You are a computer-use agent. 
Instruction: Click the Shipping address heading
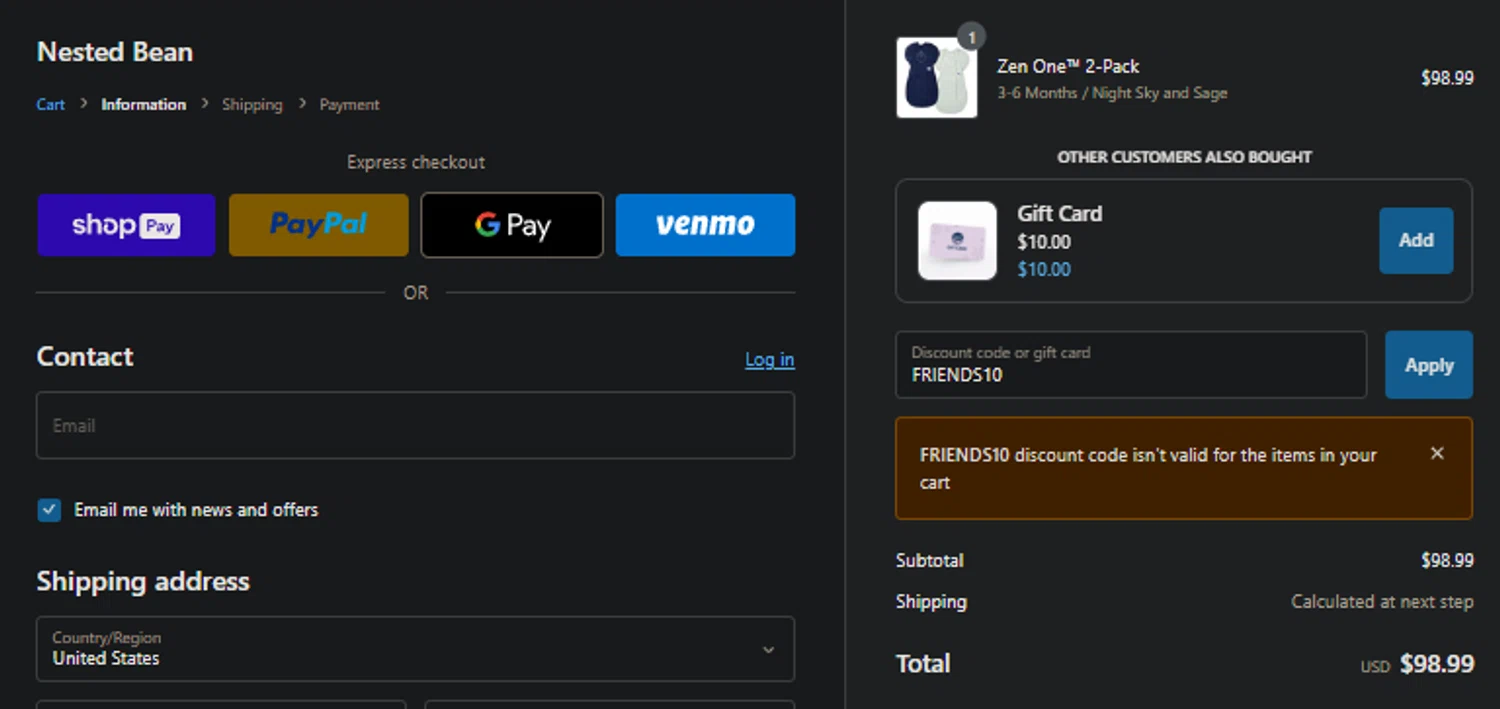click(x=143, y=582)
